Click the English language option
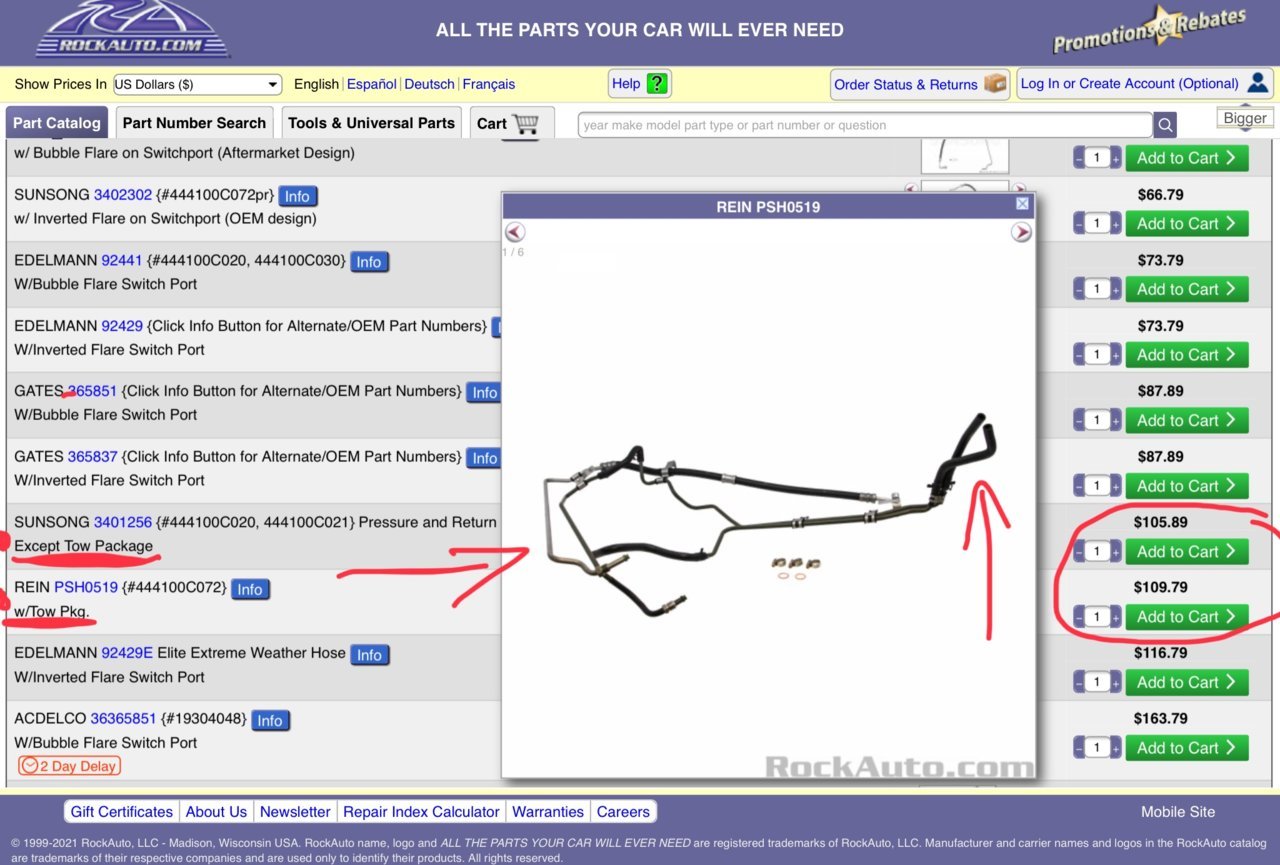This screenshot has width=1280, height=865. click(x=316, y=84)
